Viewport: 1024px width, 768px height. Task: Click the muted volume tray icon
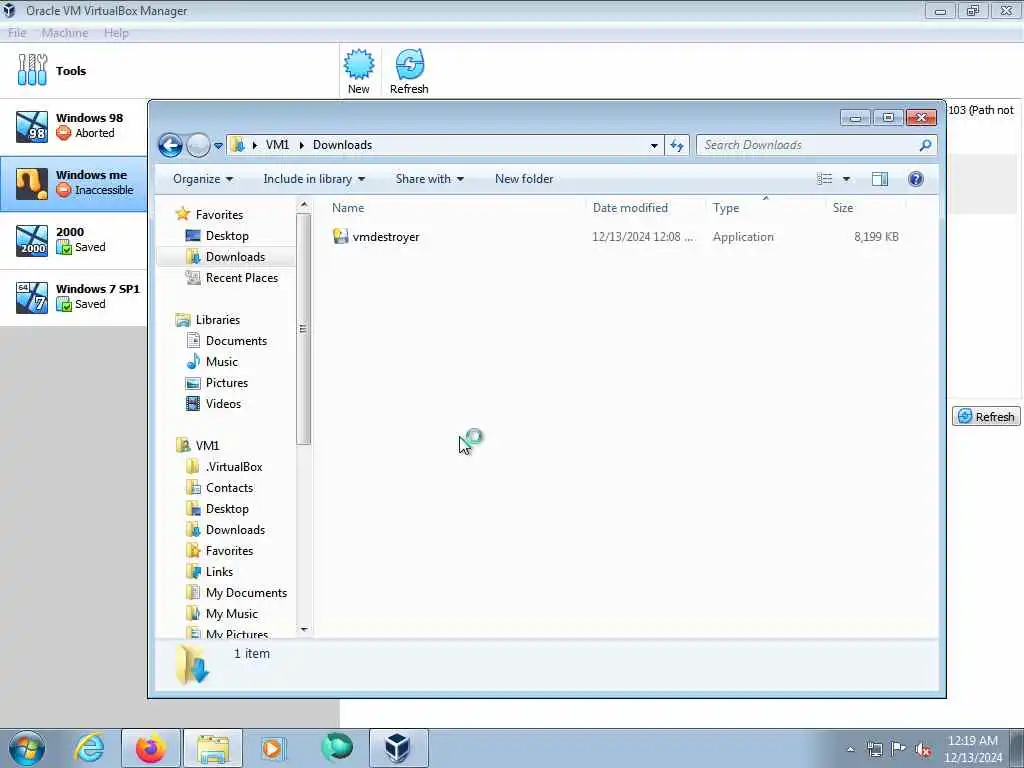coord(923,749)
